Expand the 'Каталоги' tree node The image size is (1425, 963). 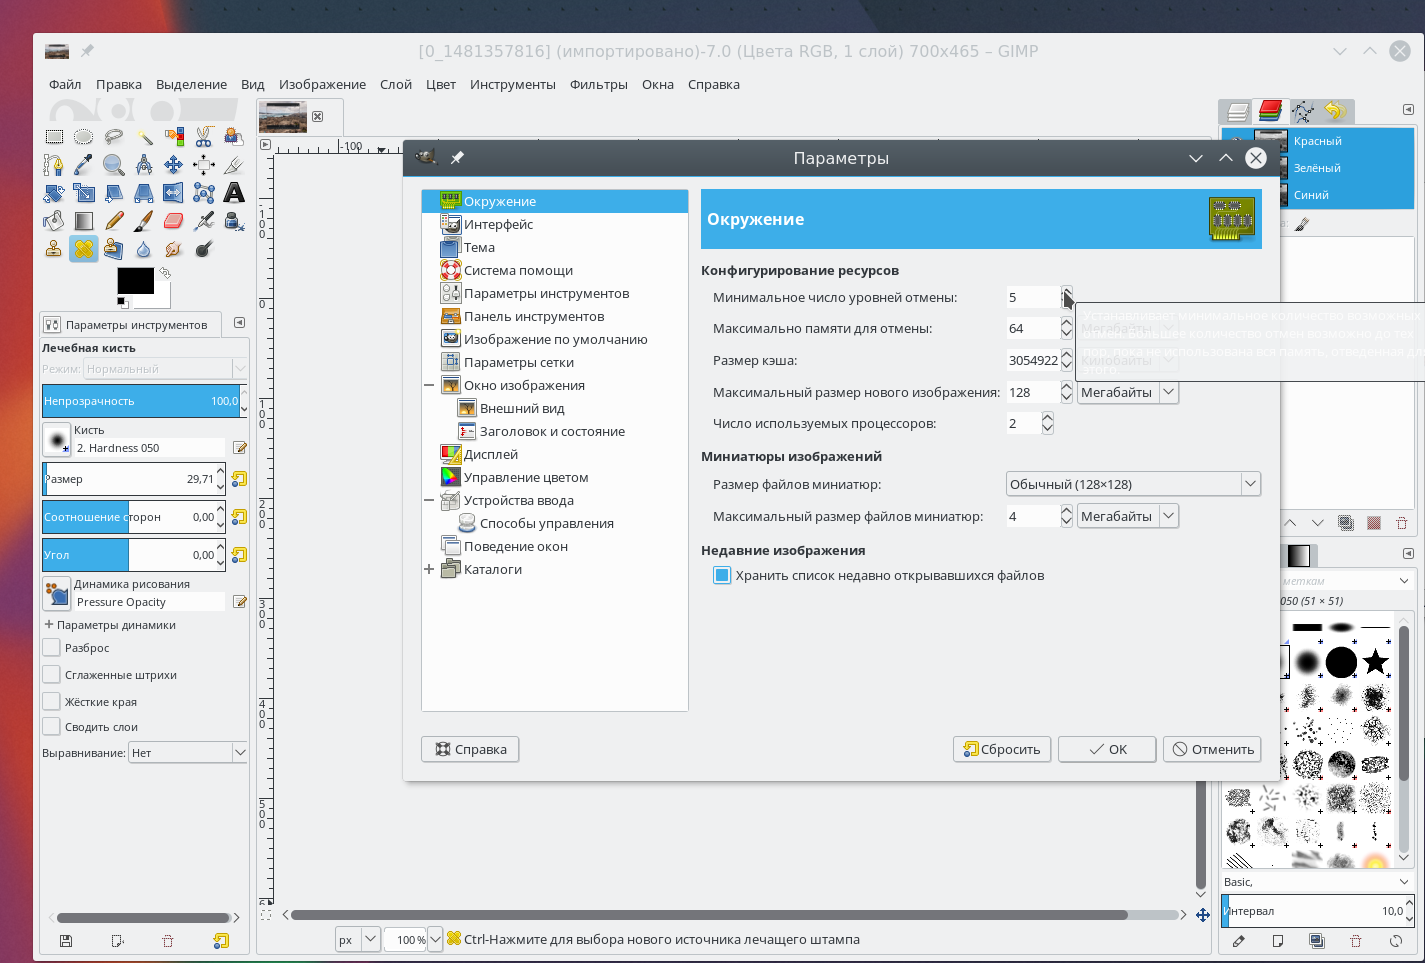(x=429, y=570)
